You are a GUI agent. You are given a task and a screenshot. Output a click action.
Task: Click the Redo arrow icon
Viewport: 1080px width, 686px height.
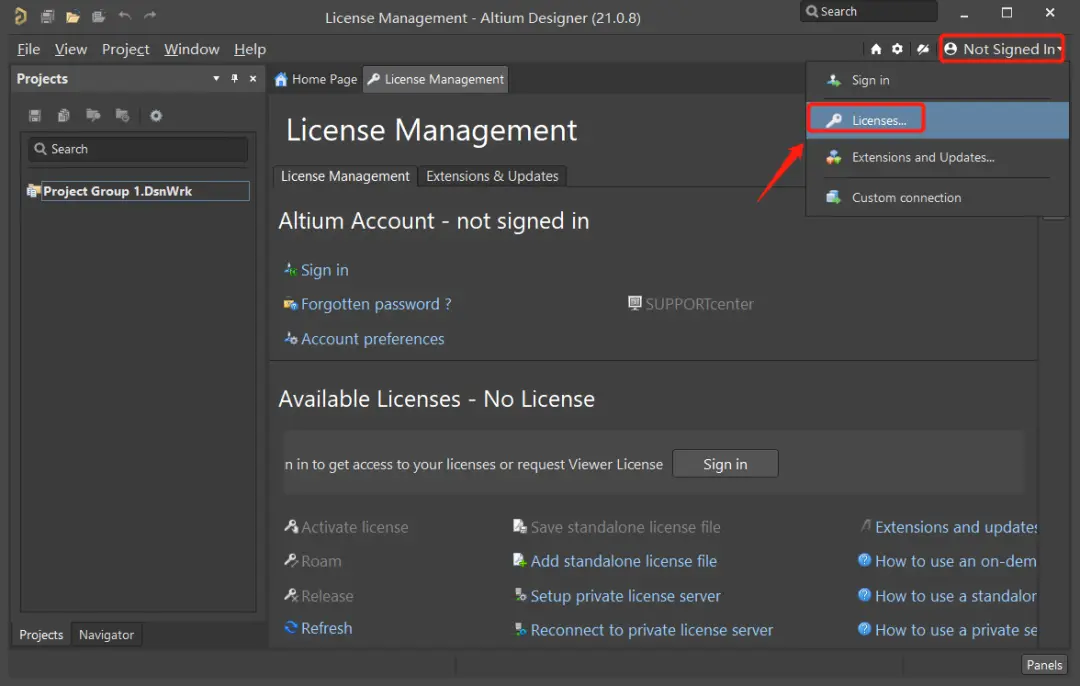click(x=150, y=16)
